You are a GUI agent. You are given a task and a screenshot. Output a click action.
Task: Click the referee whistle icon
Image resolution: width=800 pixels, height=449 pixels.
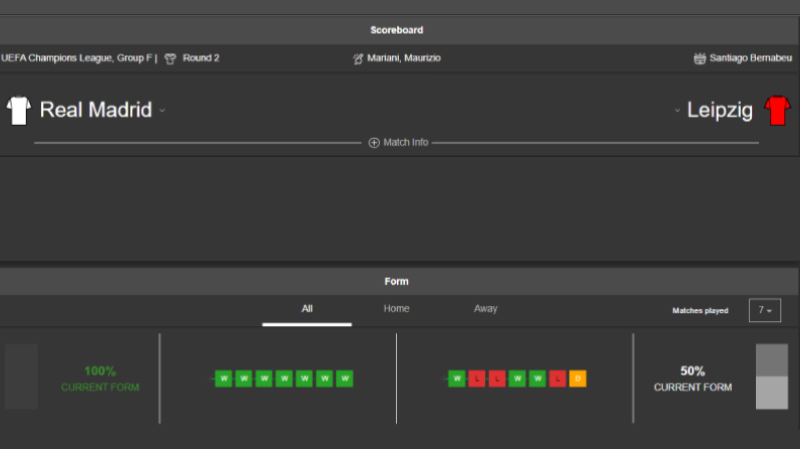click(358, 59)
